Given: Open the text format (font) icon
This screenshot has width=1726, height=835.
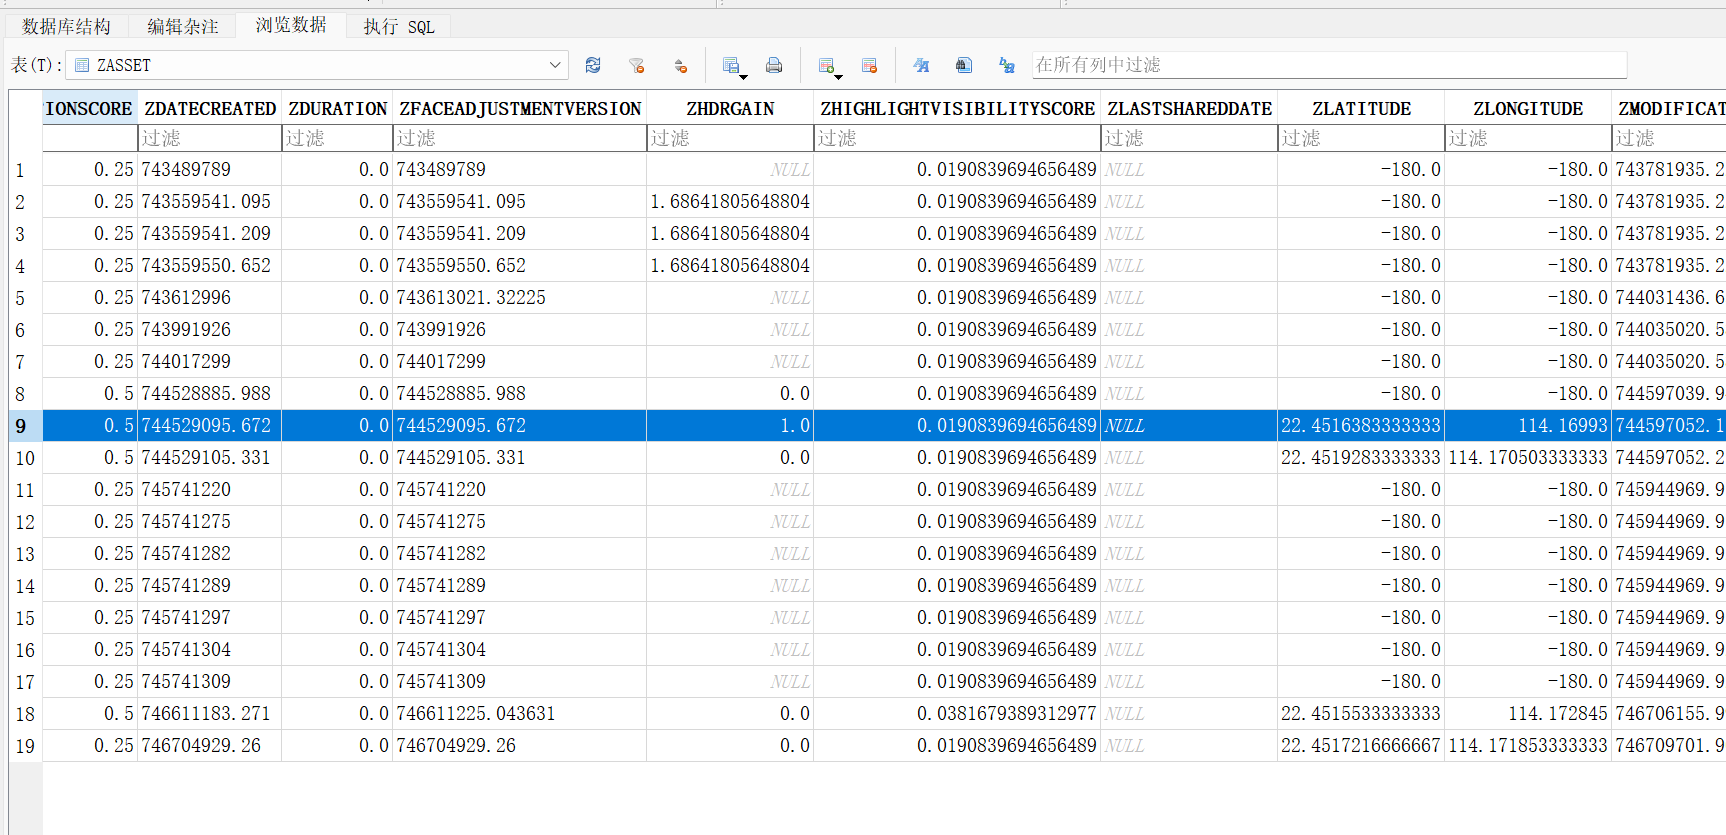Looking at the screenshot, I should pyautogui.click(x=921, y=65).
